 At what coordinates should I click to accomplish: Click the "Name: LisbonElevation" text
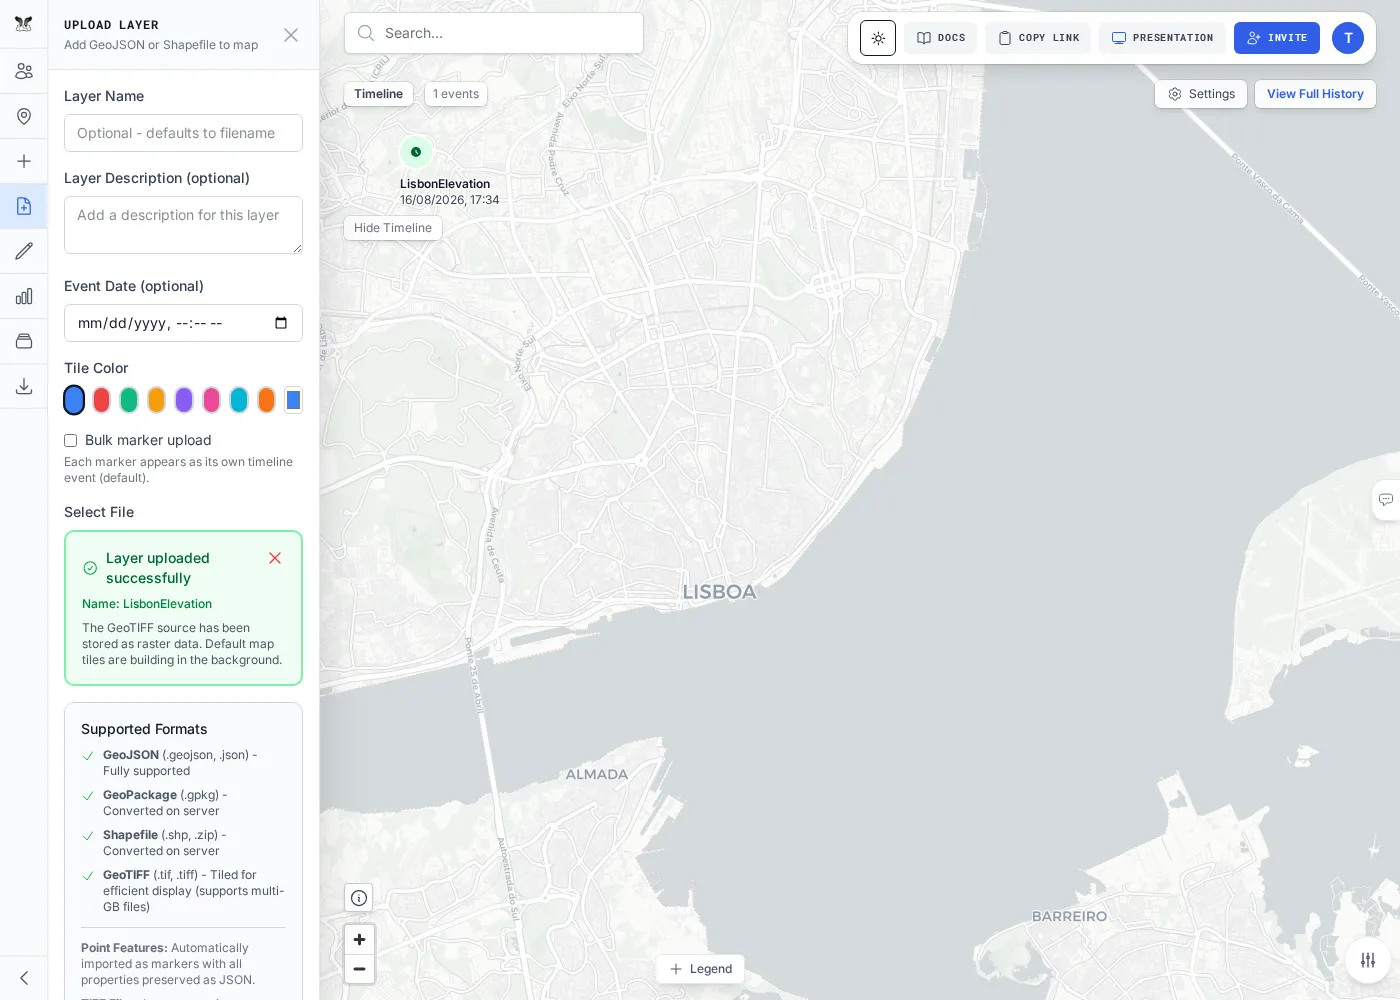point(147,604)
